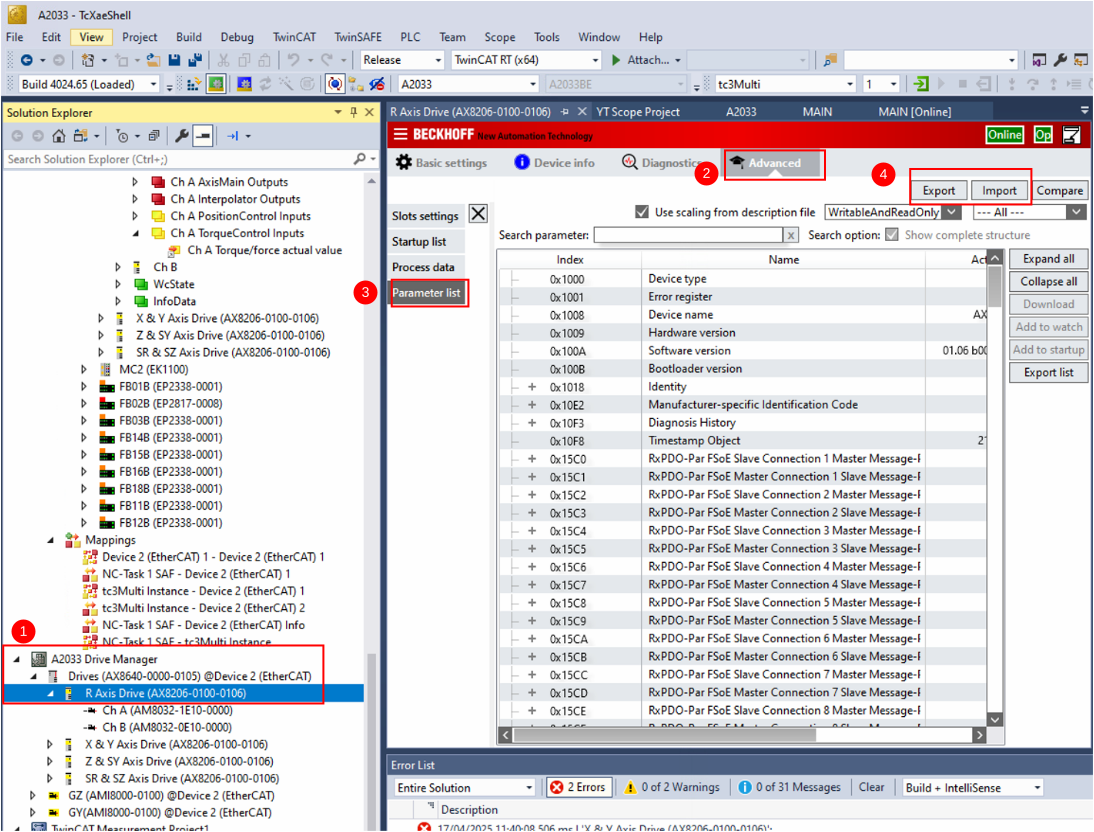The height and width of the screenshot is (832, 1094).
Task: Uncheck Use scaling from description file
Action: pyautogui.click(x=642, y=211)
